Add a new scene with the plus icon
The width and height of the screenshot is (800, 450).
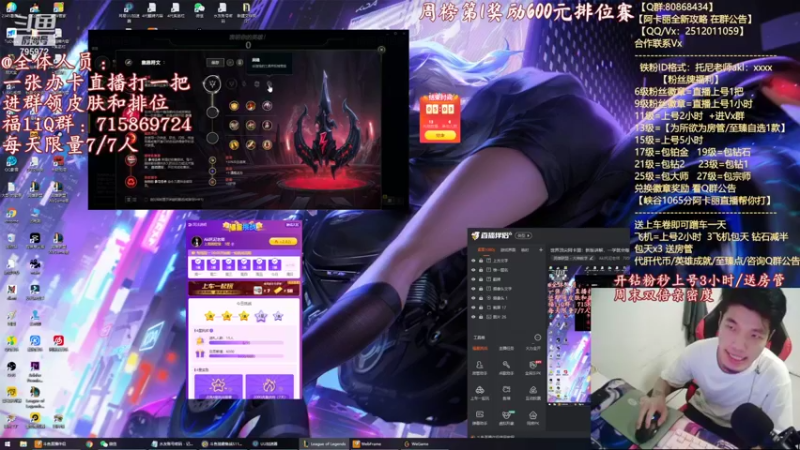point(541,250)
